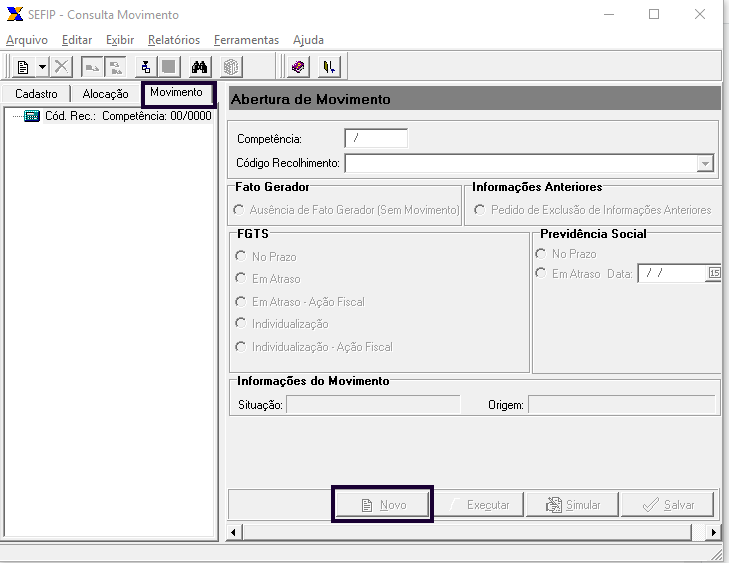Click the grey square toolbar icon
Viewport: 729px width, 563px height.
pyautogui.click(x=169, y=67)
